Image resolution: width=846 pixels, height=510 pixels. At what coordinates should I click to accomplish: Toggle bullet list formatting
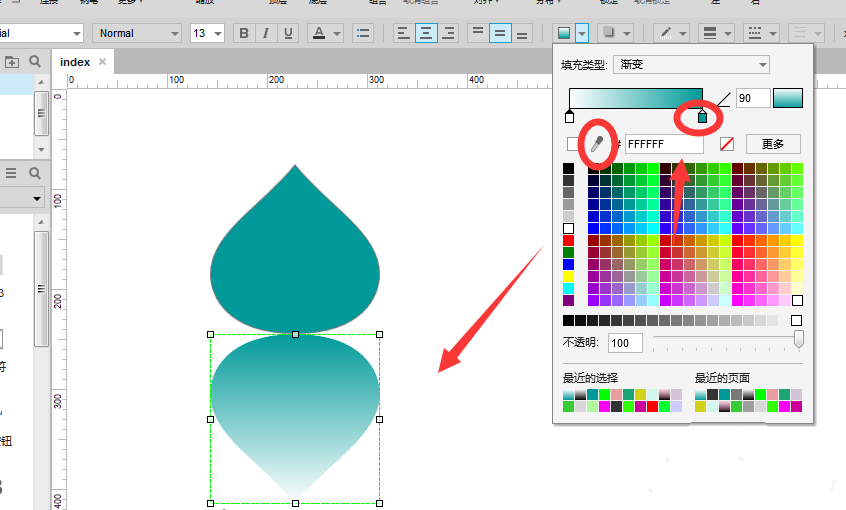pyautogui.click(x=363, y=33)
